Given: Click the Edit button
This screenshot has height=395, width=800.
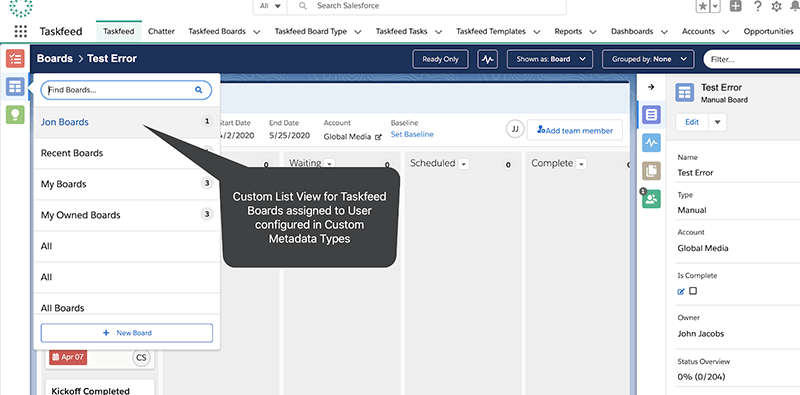Looking at the screenshot, I should point(692,122).
